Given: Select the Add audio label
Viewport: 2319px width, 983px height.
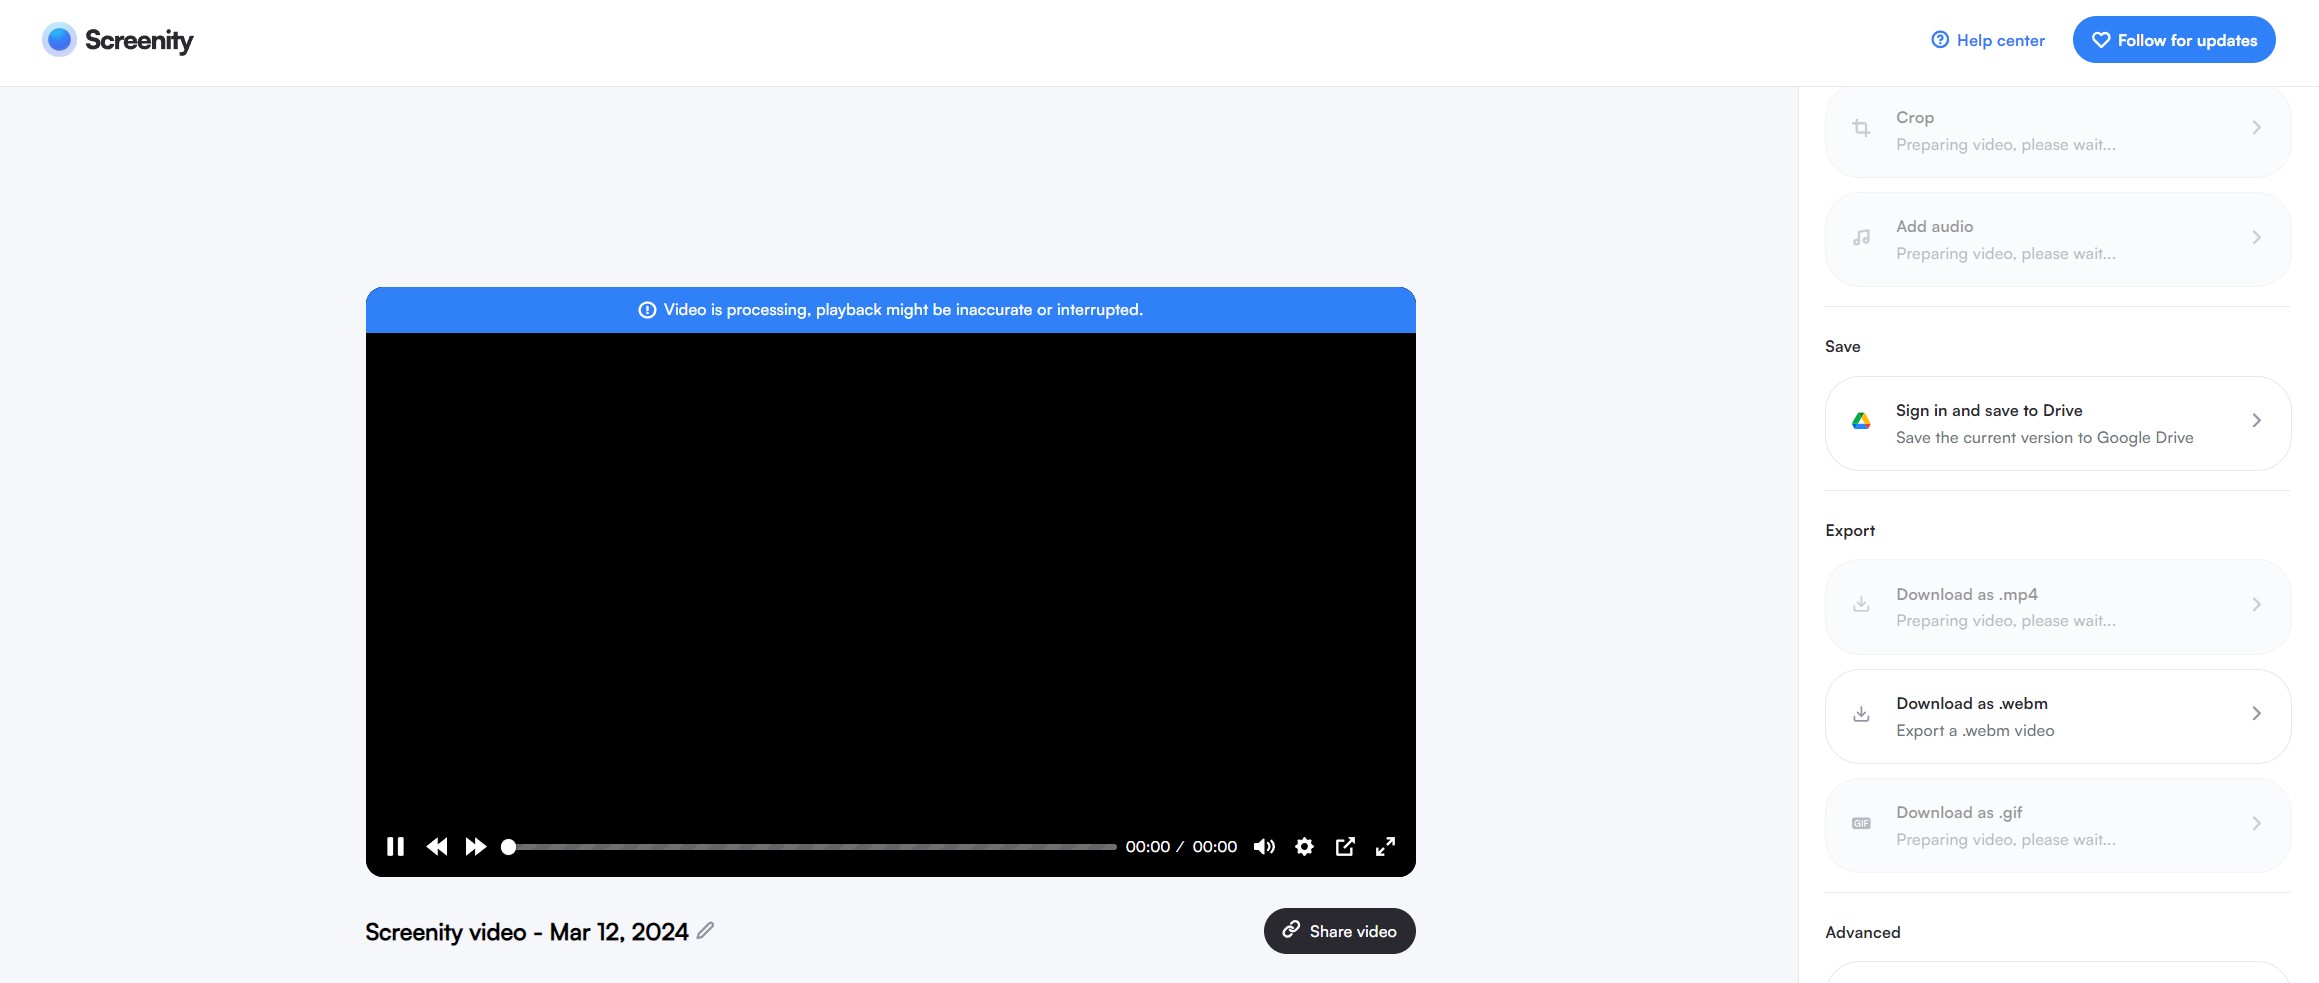Looking at the screenshot, I should click(1934, 226).
